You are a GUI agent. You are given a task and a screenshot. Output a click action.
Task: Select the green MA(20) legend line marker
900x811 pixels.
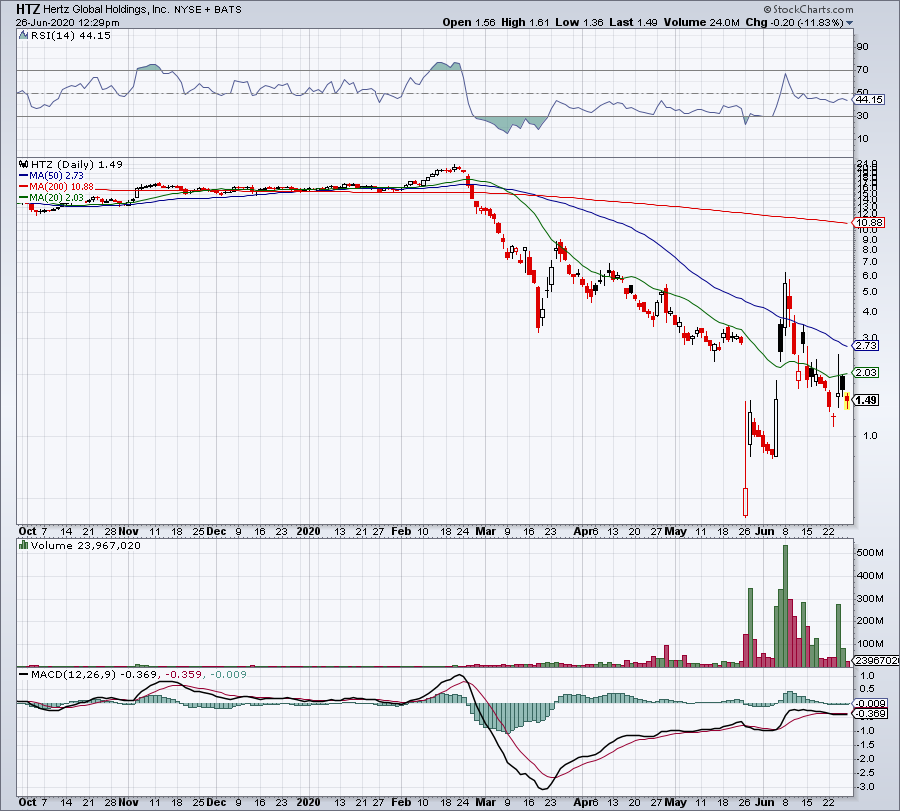click(24, 198)
